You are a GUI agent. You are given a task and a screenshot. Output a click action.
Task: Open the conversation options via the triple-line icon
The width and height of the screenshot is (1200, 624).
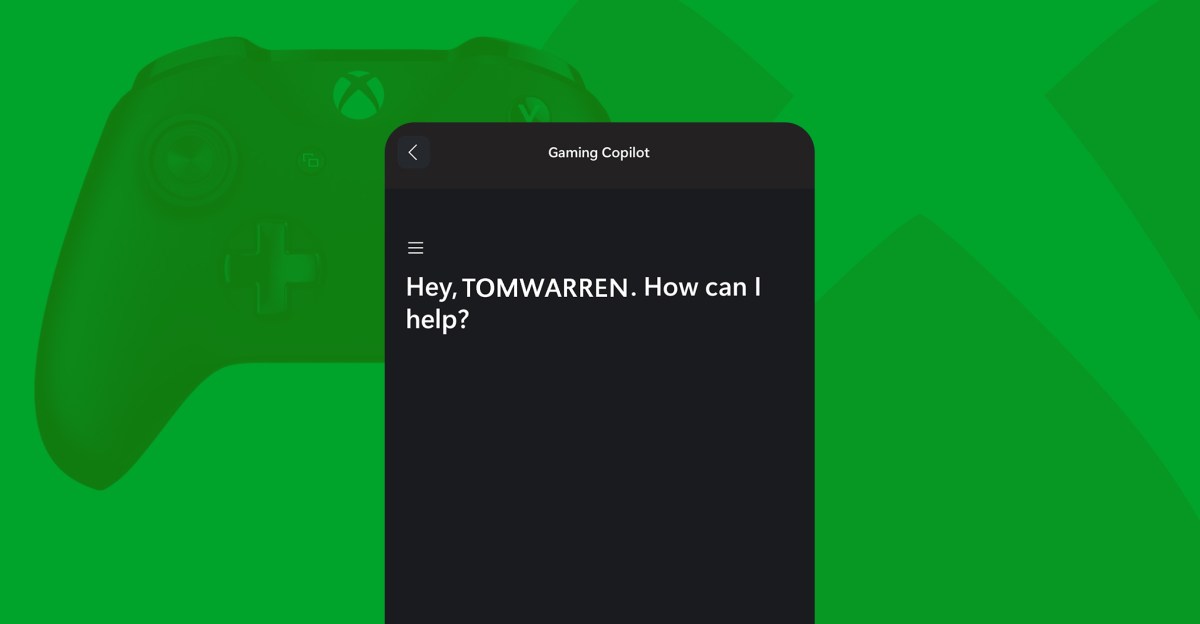[415, 247]
